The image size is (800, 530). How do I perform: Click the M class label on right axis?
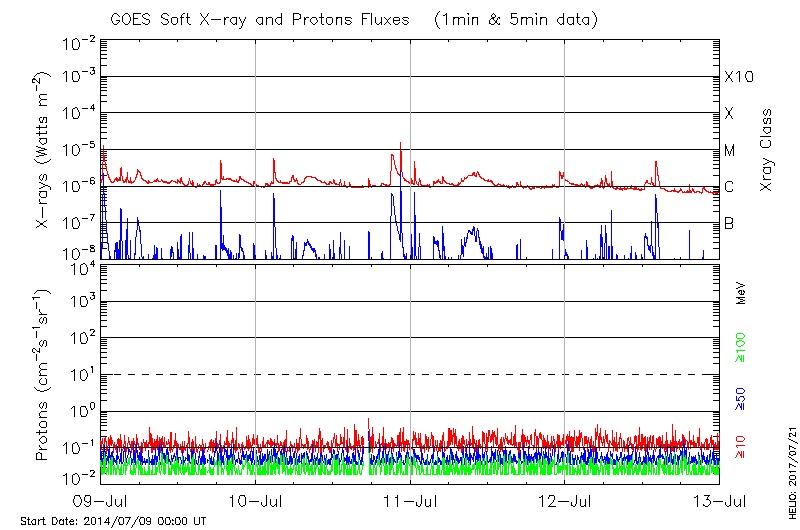(x=730, y=151)
